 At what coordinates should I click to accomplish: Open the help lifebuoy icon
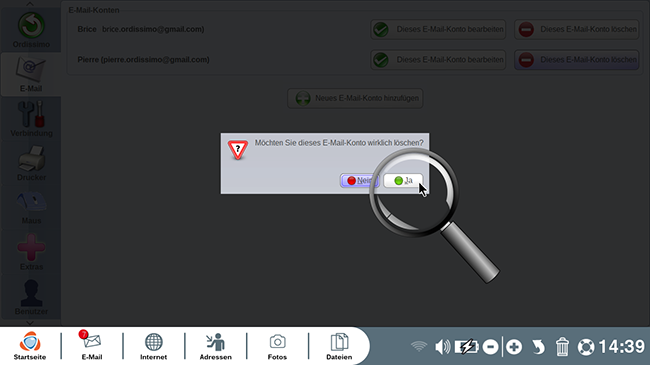coord(586,347)
